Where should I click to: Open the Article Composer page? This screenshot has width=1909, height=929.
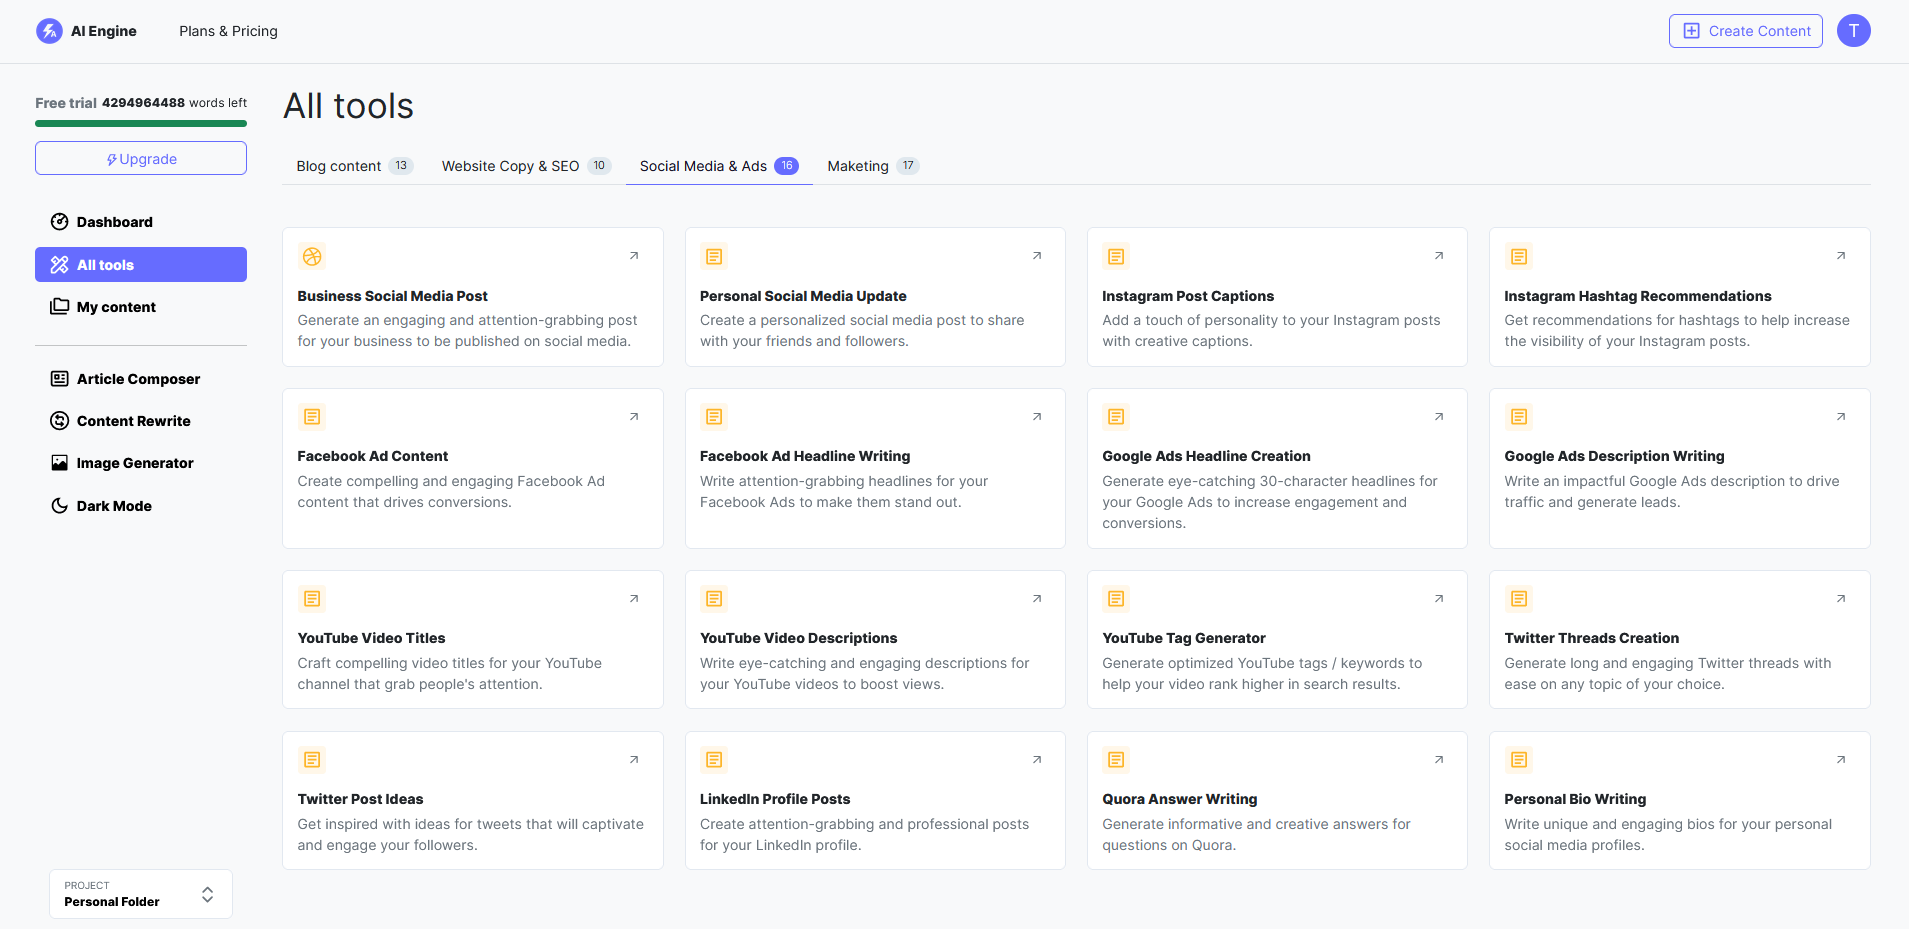(x=141, y=379)
